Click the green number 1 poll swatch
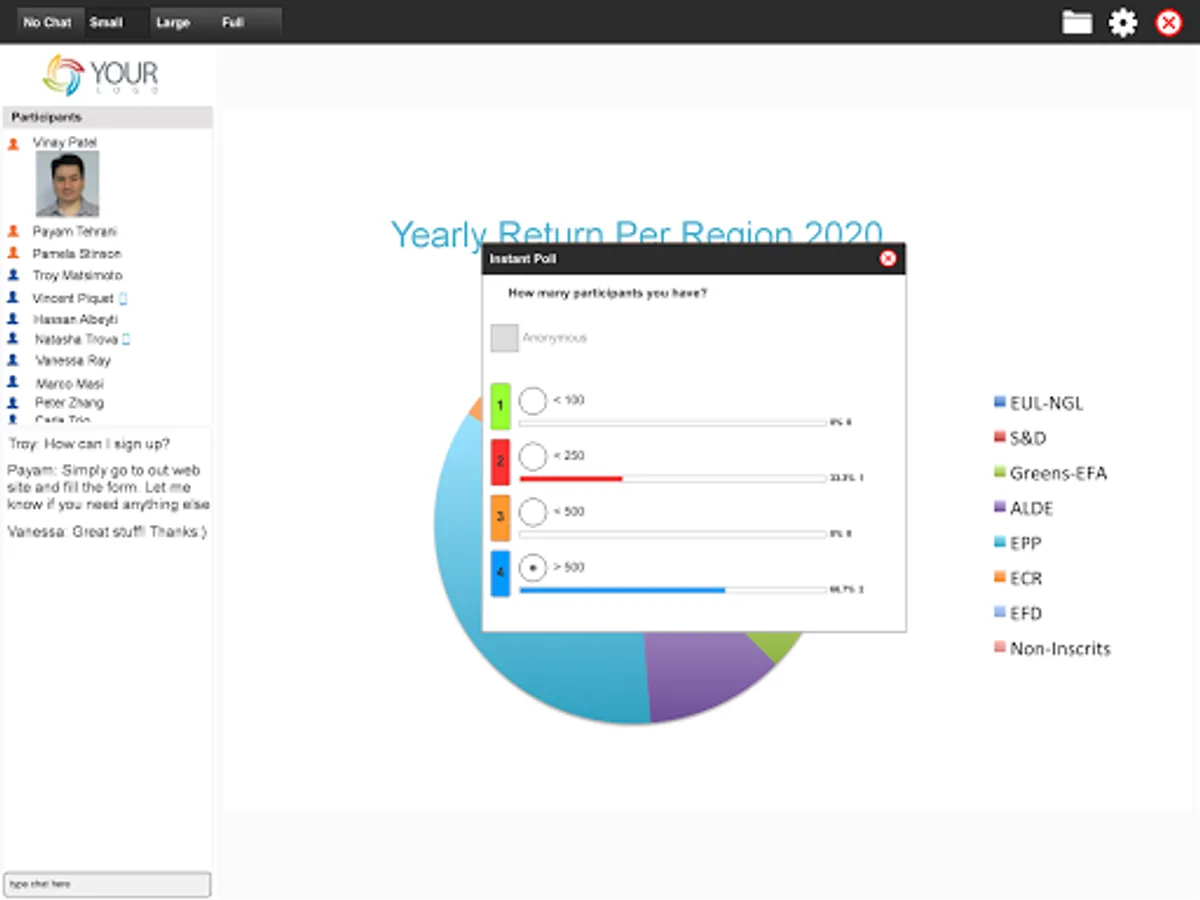Viewport: 1200px width, 900px height. coord(500,407)
